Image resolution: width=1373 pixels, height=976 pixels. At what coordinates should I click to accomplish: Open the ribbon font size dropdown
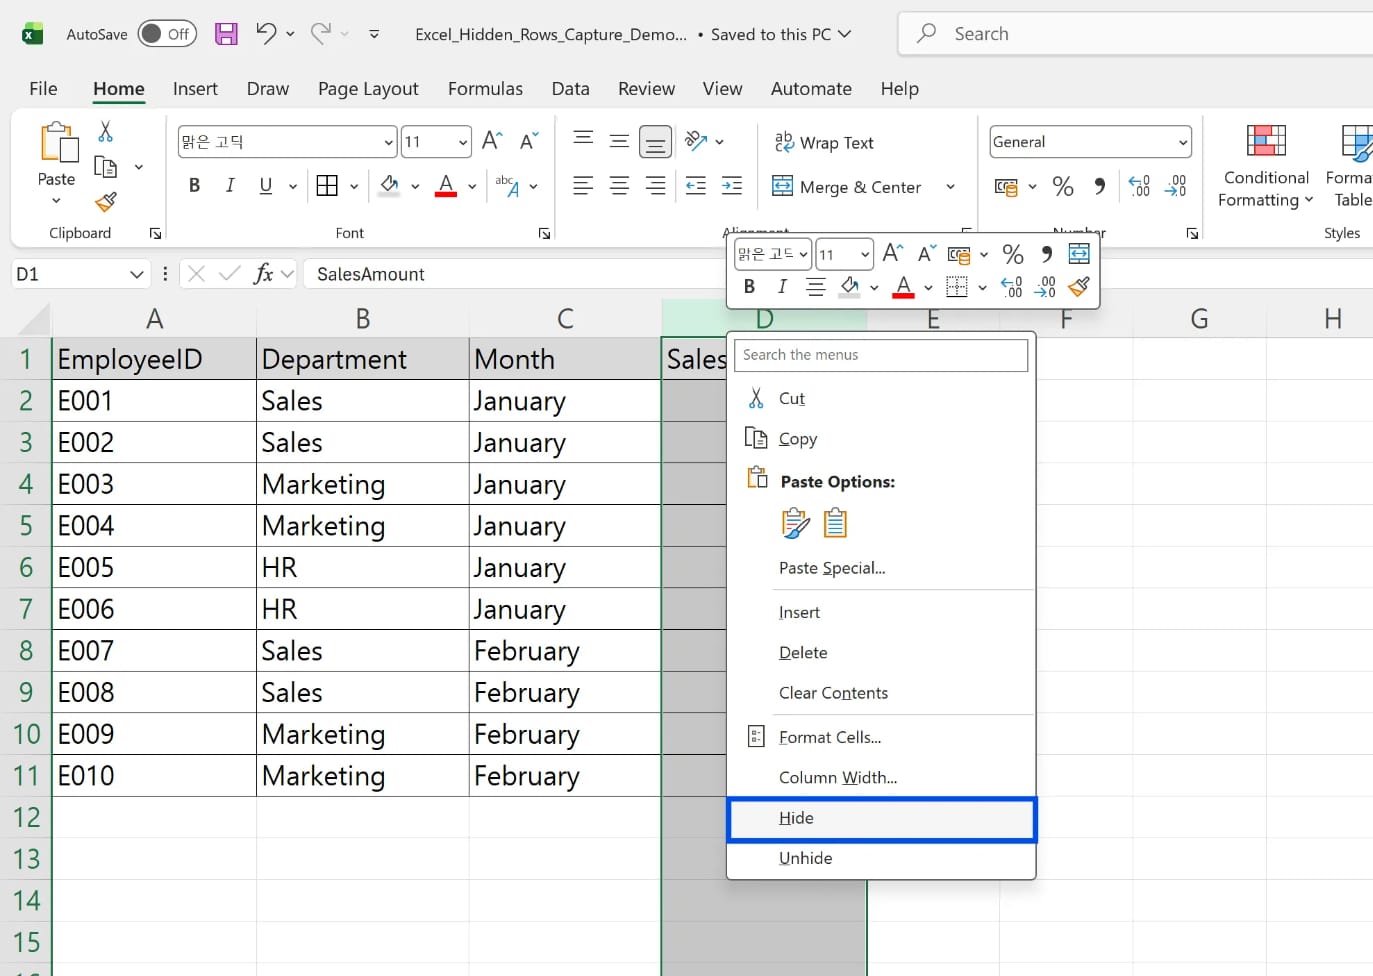coord(463,142)
